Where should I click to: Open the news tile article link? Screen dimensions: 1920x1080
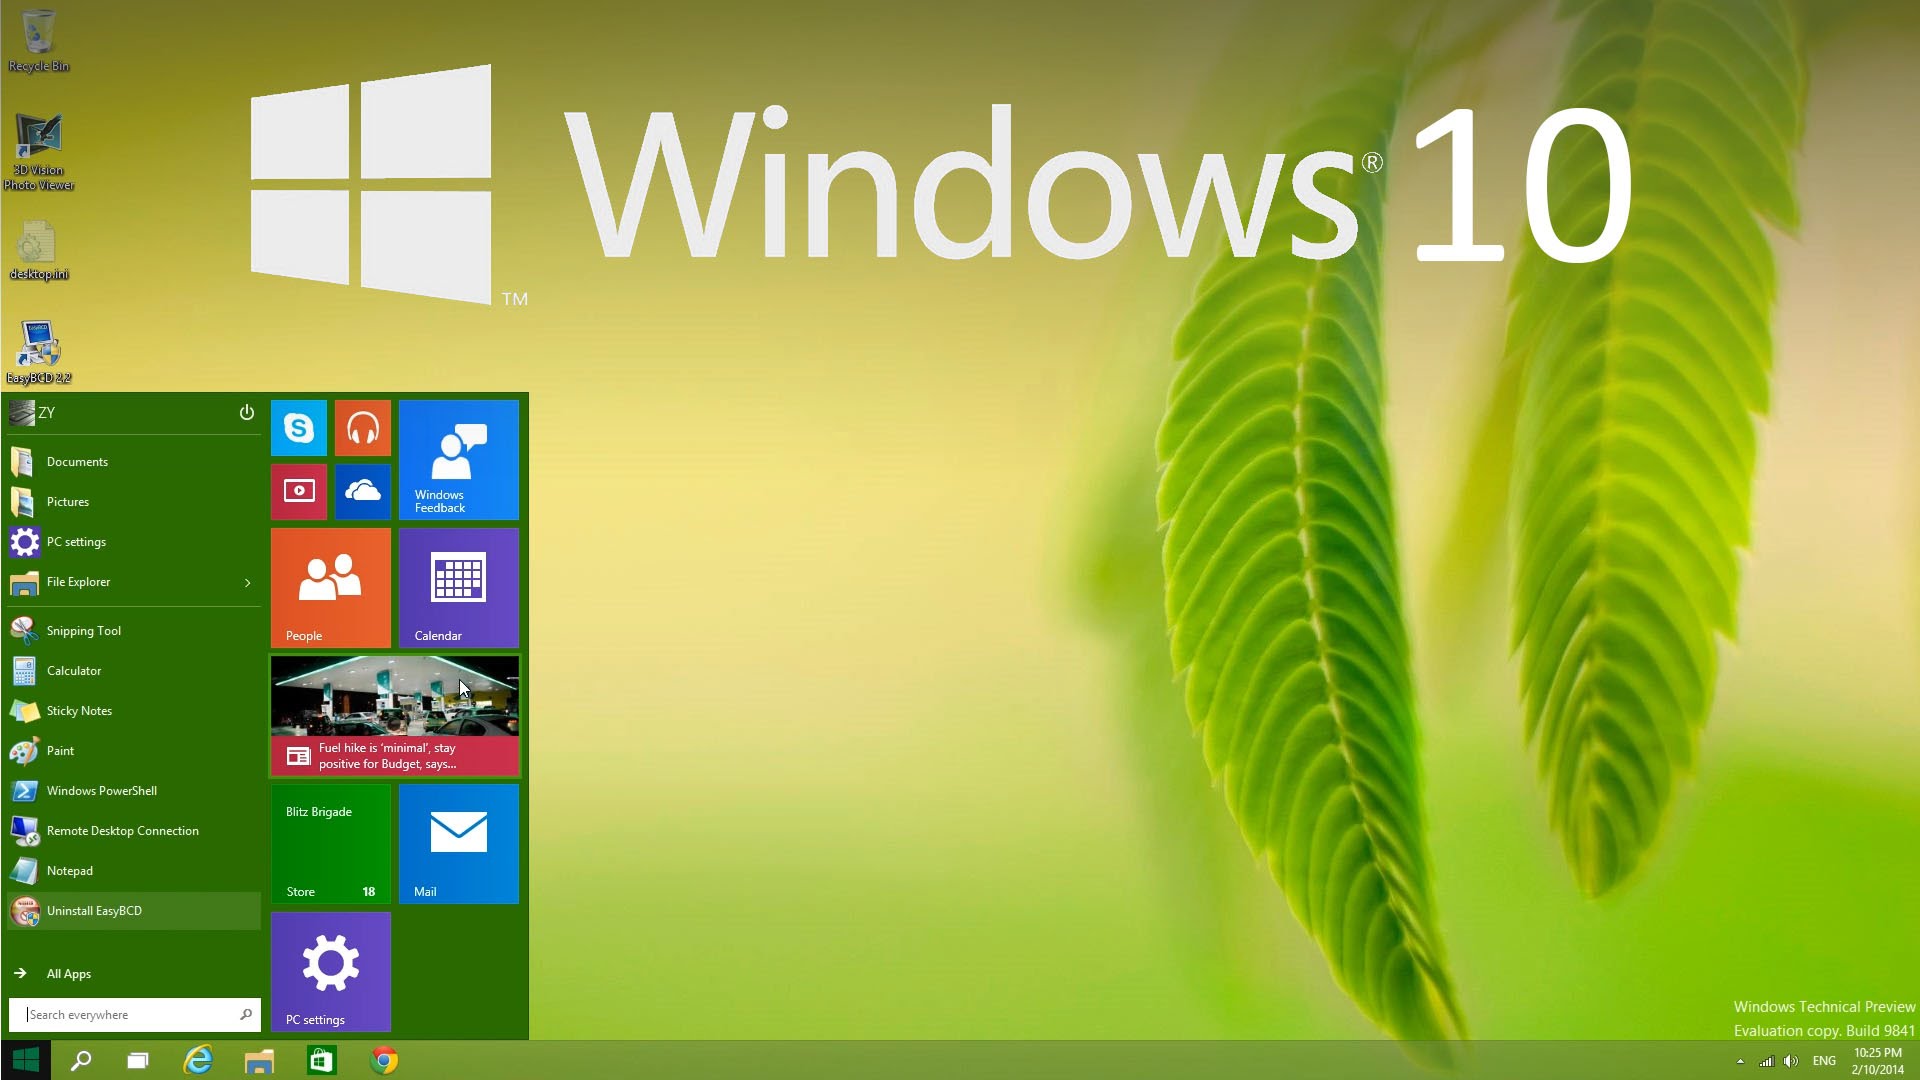394,715
